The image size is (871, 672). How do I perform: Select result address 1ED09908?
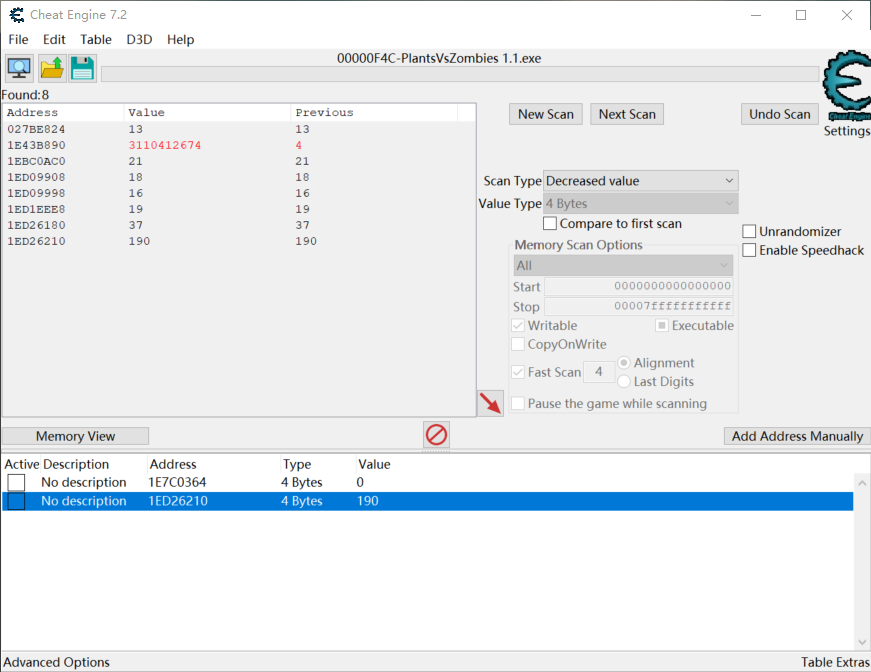pyautogui.click(x=36, y=178)
